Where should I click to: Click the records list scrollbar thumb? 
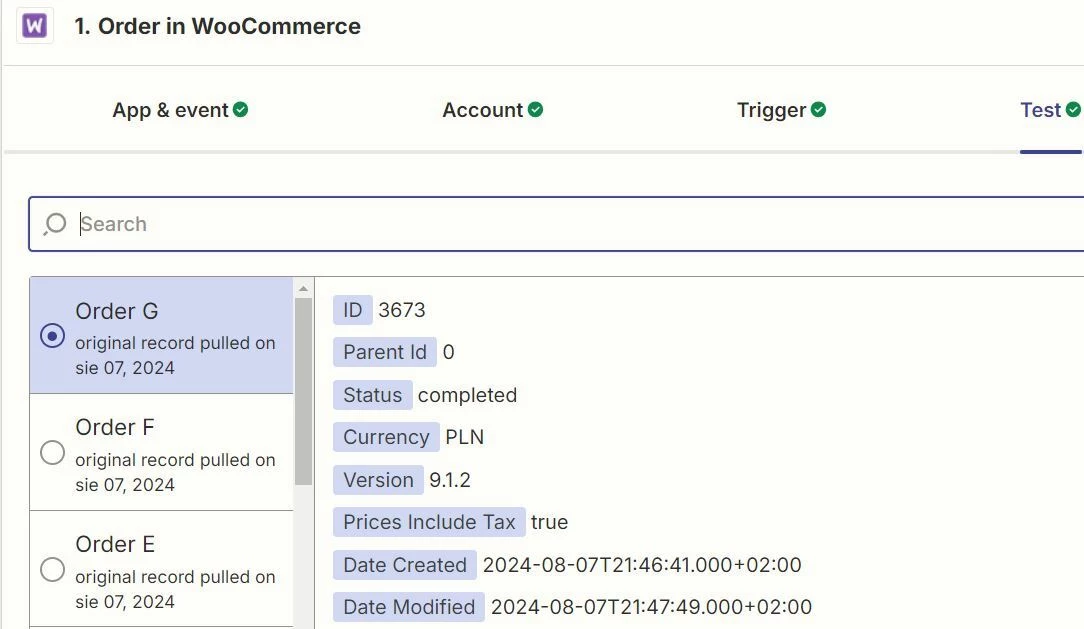pyautogui.click(x=303, y=391)
